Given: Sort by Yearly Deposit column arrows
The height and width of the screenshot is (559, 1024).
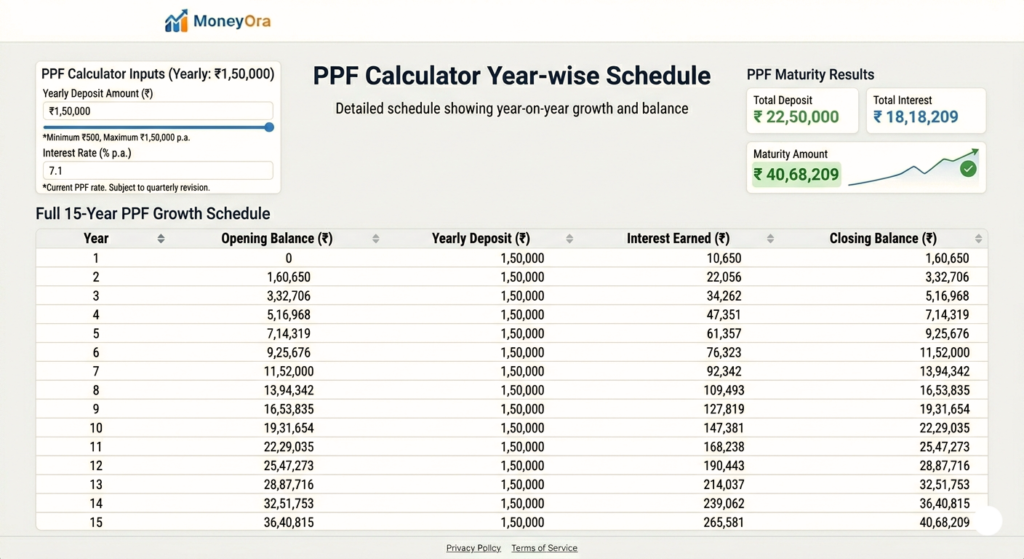Looking at the screenshot, I should [x=569, y=239].
